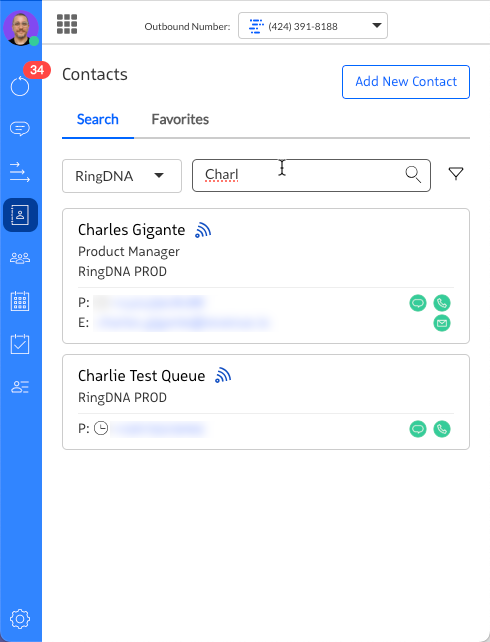Image resolution: width=490 pixels, height=642 pixels.
Task: Select the Search tab
Action: [x=98, y=119]
